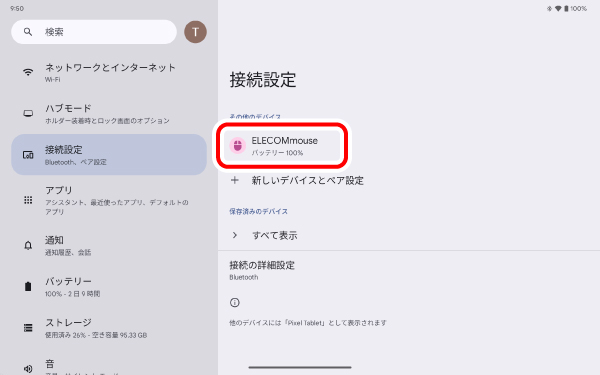Open the search settings field
Screen dimensions: 600x375
click(x=94, y=32)
